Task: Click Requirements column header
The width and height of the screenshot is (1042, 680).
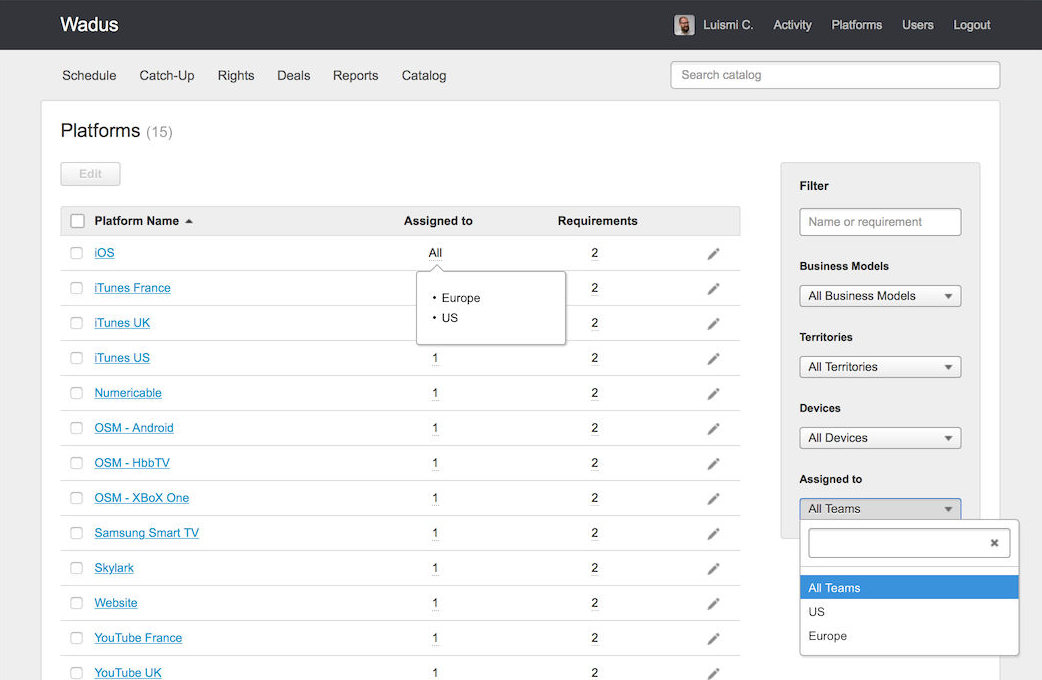Action: pos(597,221)
